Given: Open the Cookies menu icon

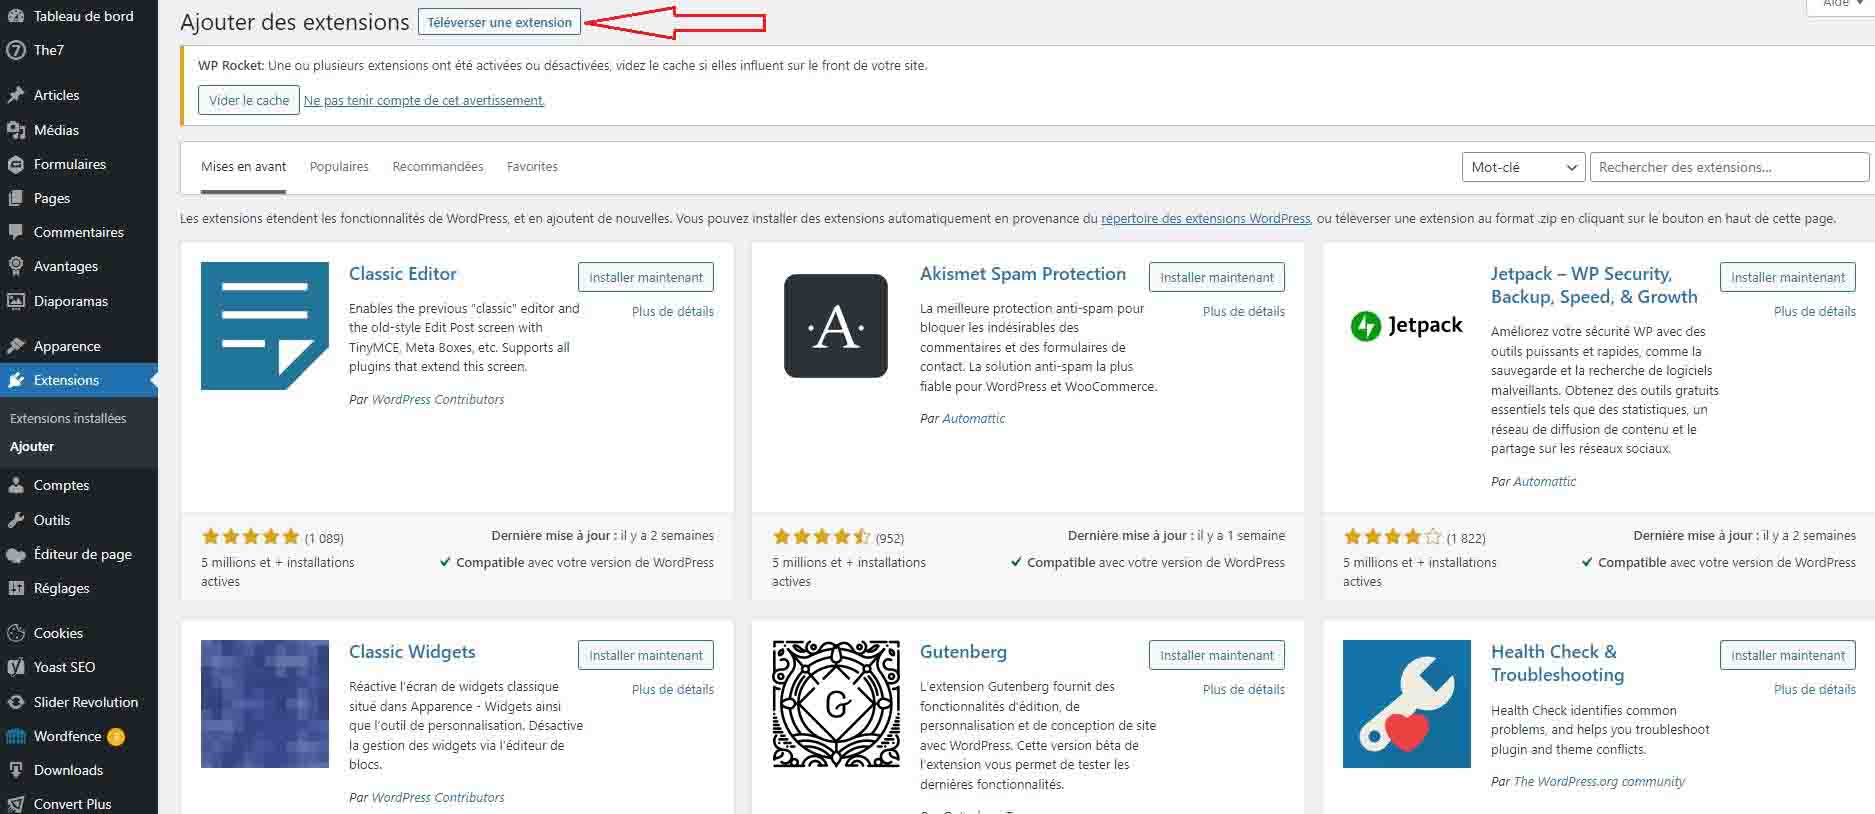Looking at the screenshot, I should click(15, 633).
